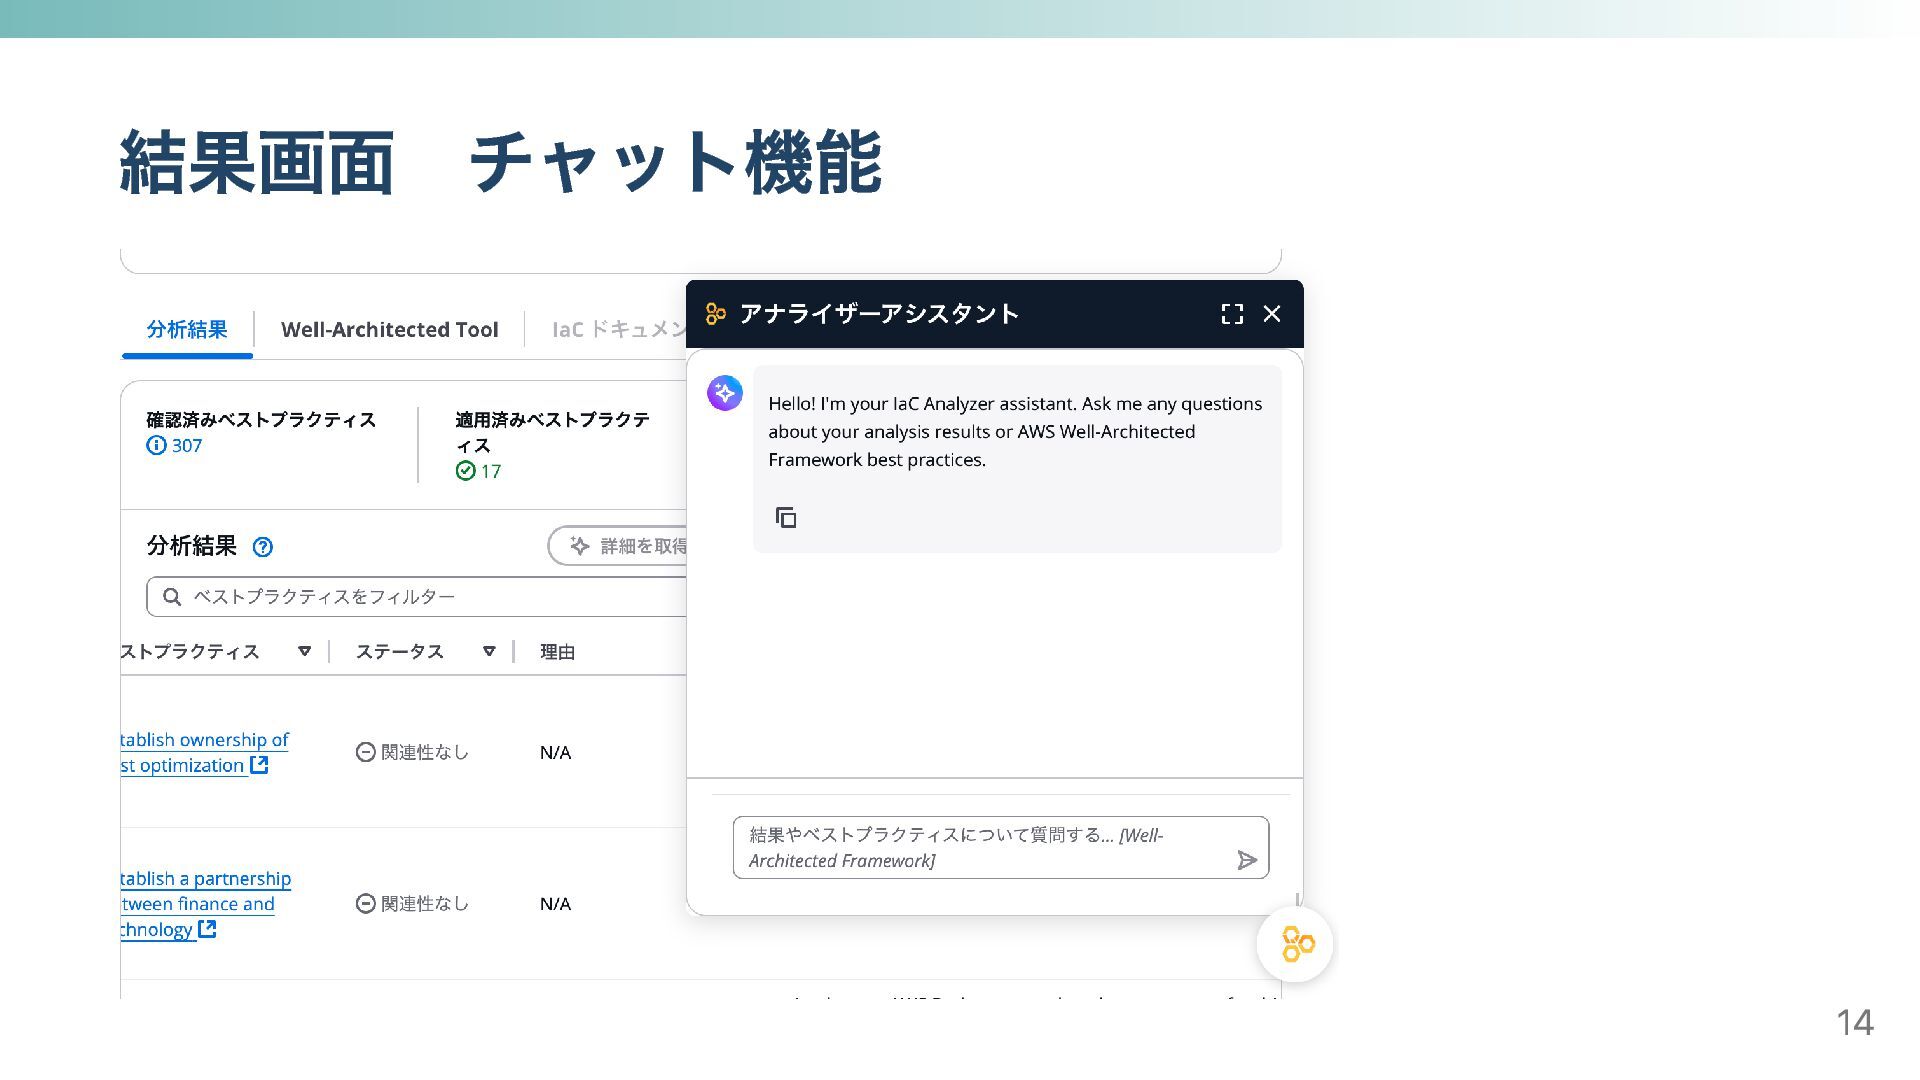Expand the ステータス column sort dropdown
Image resolution: width=1920 pixels, height=1080 pixels.
coord(489,651)
